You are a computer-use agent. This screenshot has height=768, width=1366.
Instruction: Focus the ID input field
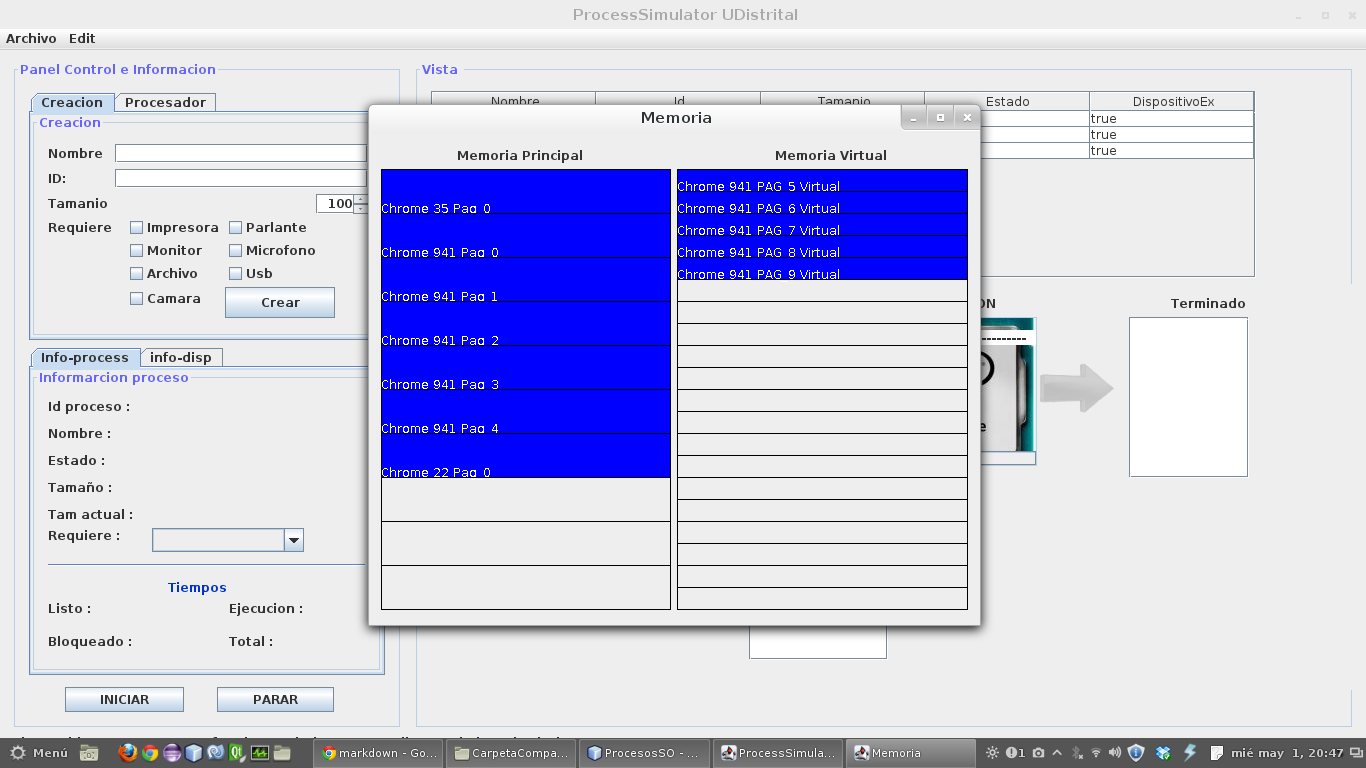241,178
